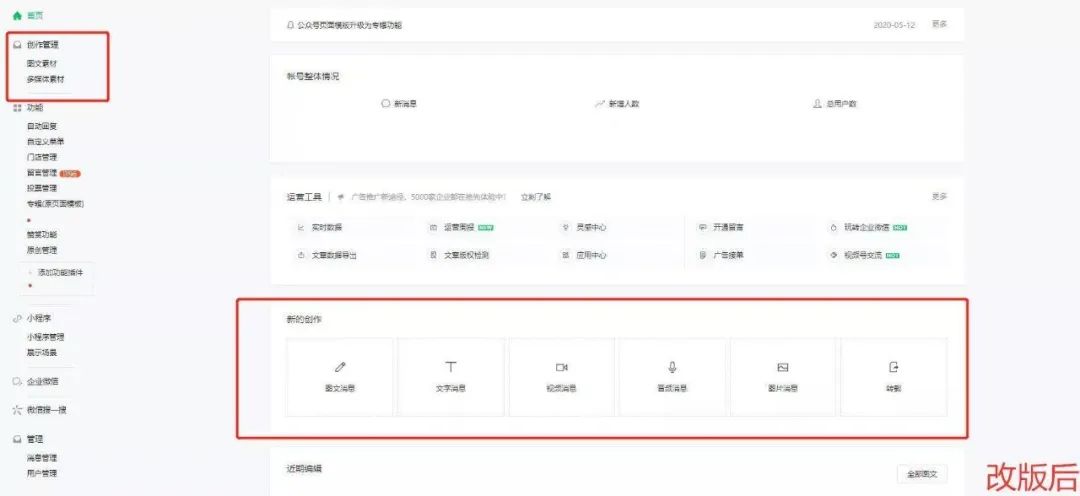Click 添加功能插件 in sidebar

(x=60, y=273)
